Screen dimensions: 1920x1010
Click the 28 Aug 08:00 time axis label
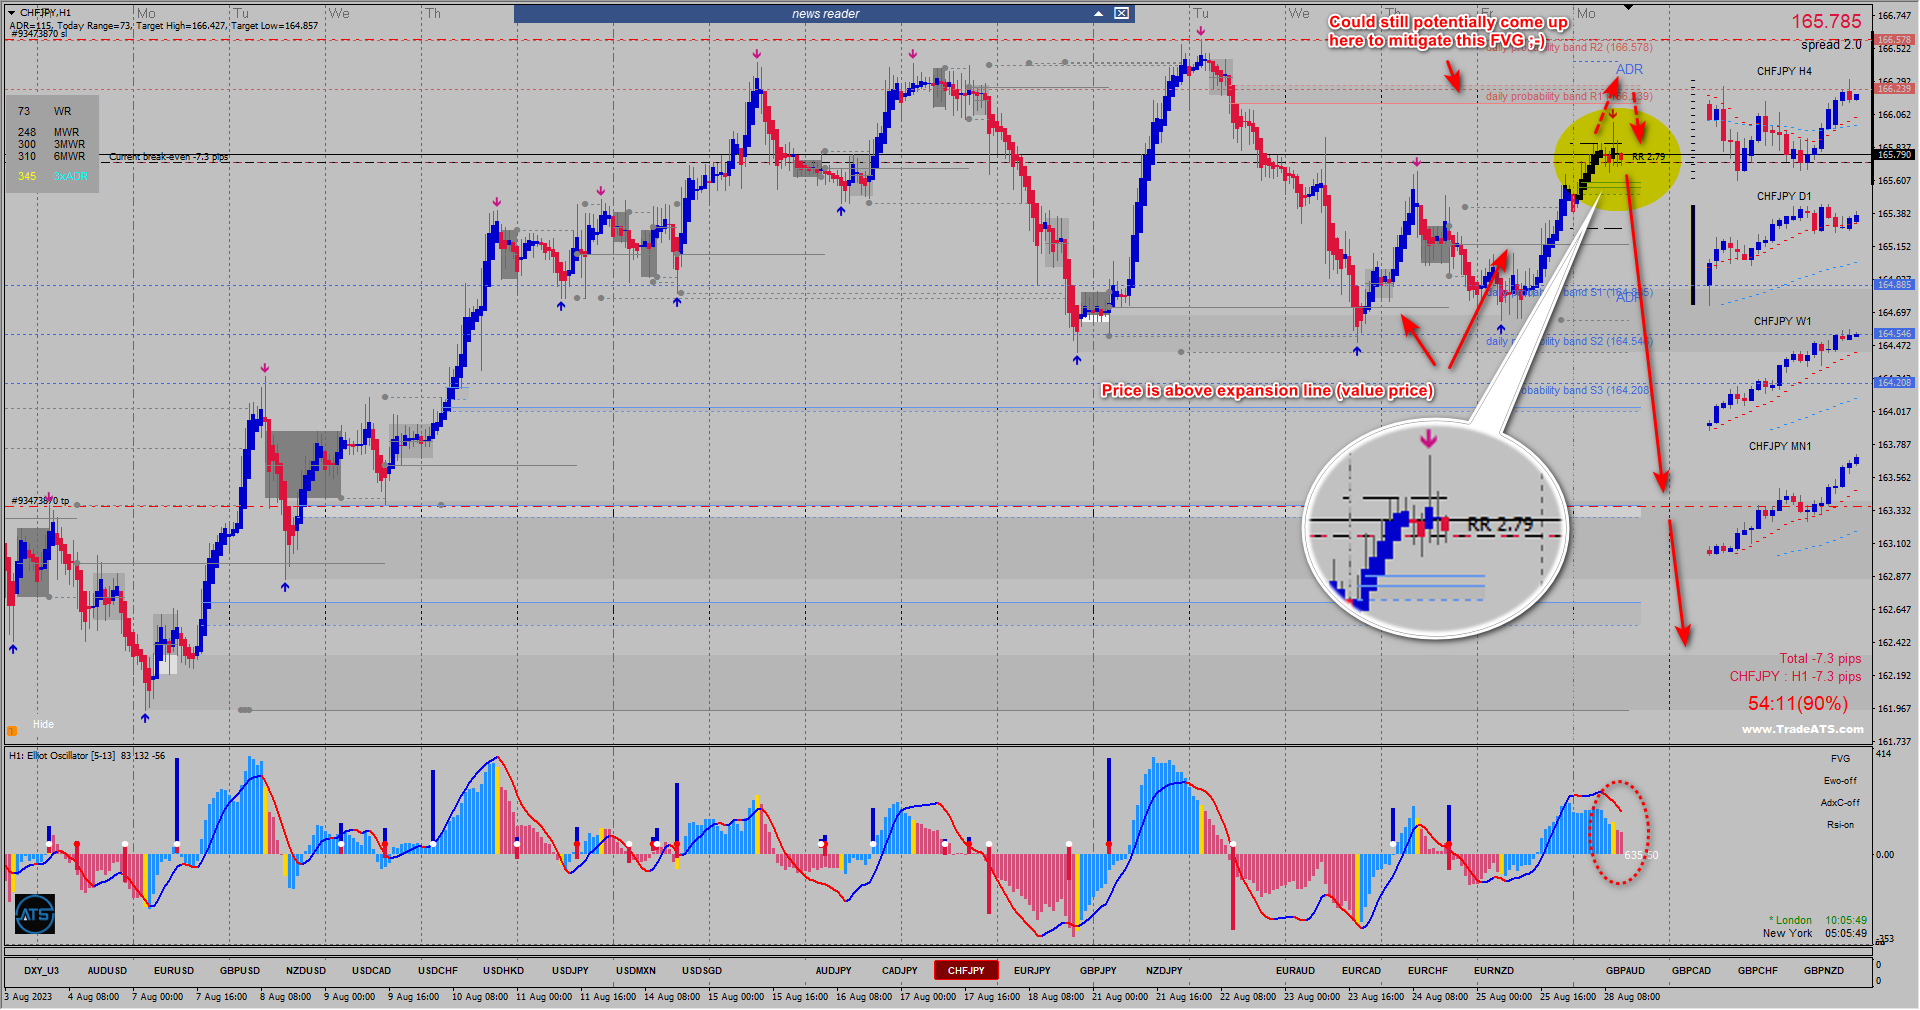click(x=1632, y=997)
